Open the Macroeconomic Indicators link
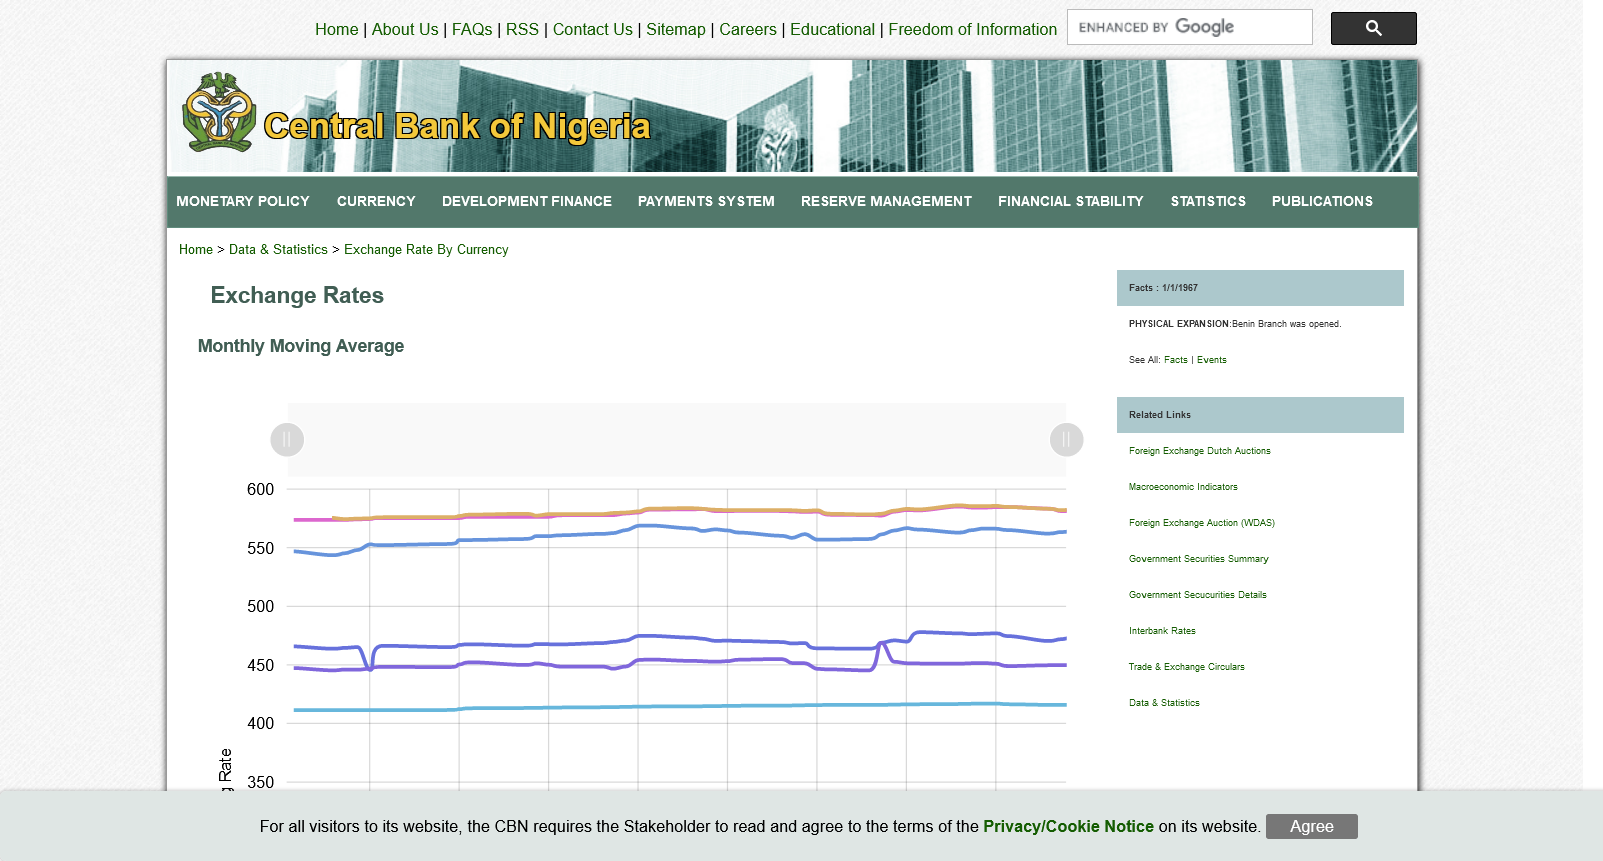The width and height of the screenshot is (1603, 861). [1183, 487]
